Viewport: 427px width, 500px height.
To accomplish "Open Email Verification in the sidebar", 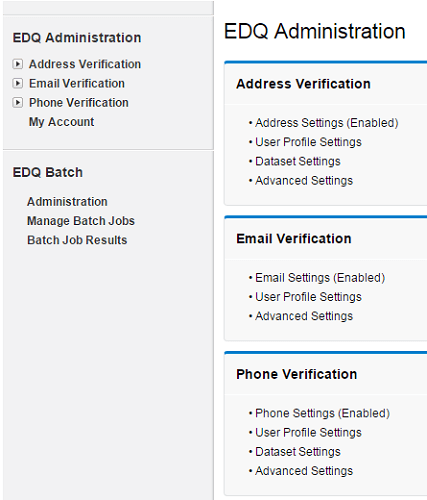I will click(77, 83).
